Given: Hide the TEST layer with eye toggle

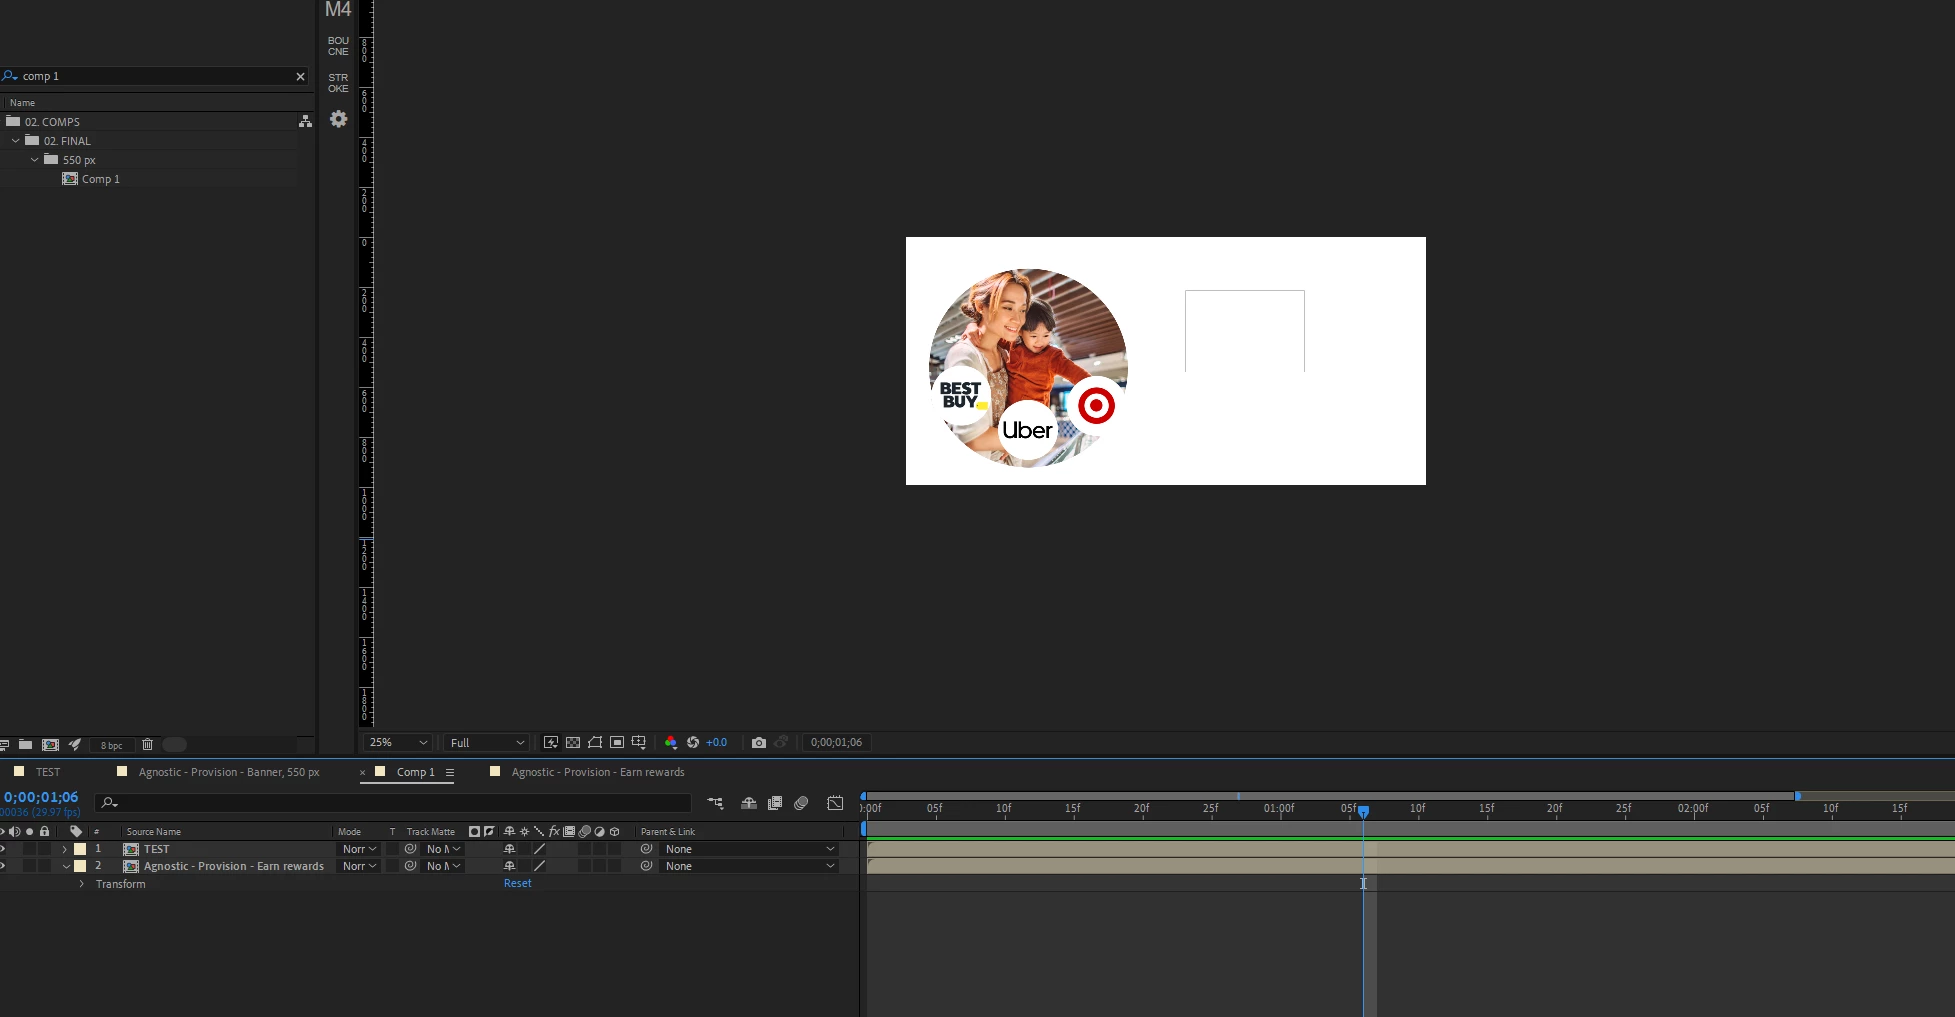Looking at the screenshot, I should [x=3, y=849].
